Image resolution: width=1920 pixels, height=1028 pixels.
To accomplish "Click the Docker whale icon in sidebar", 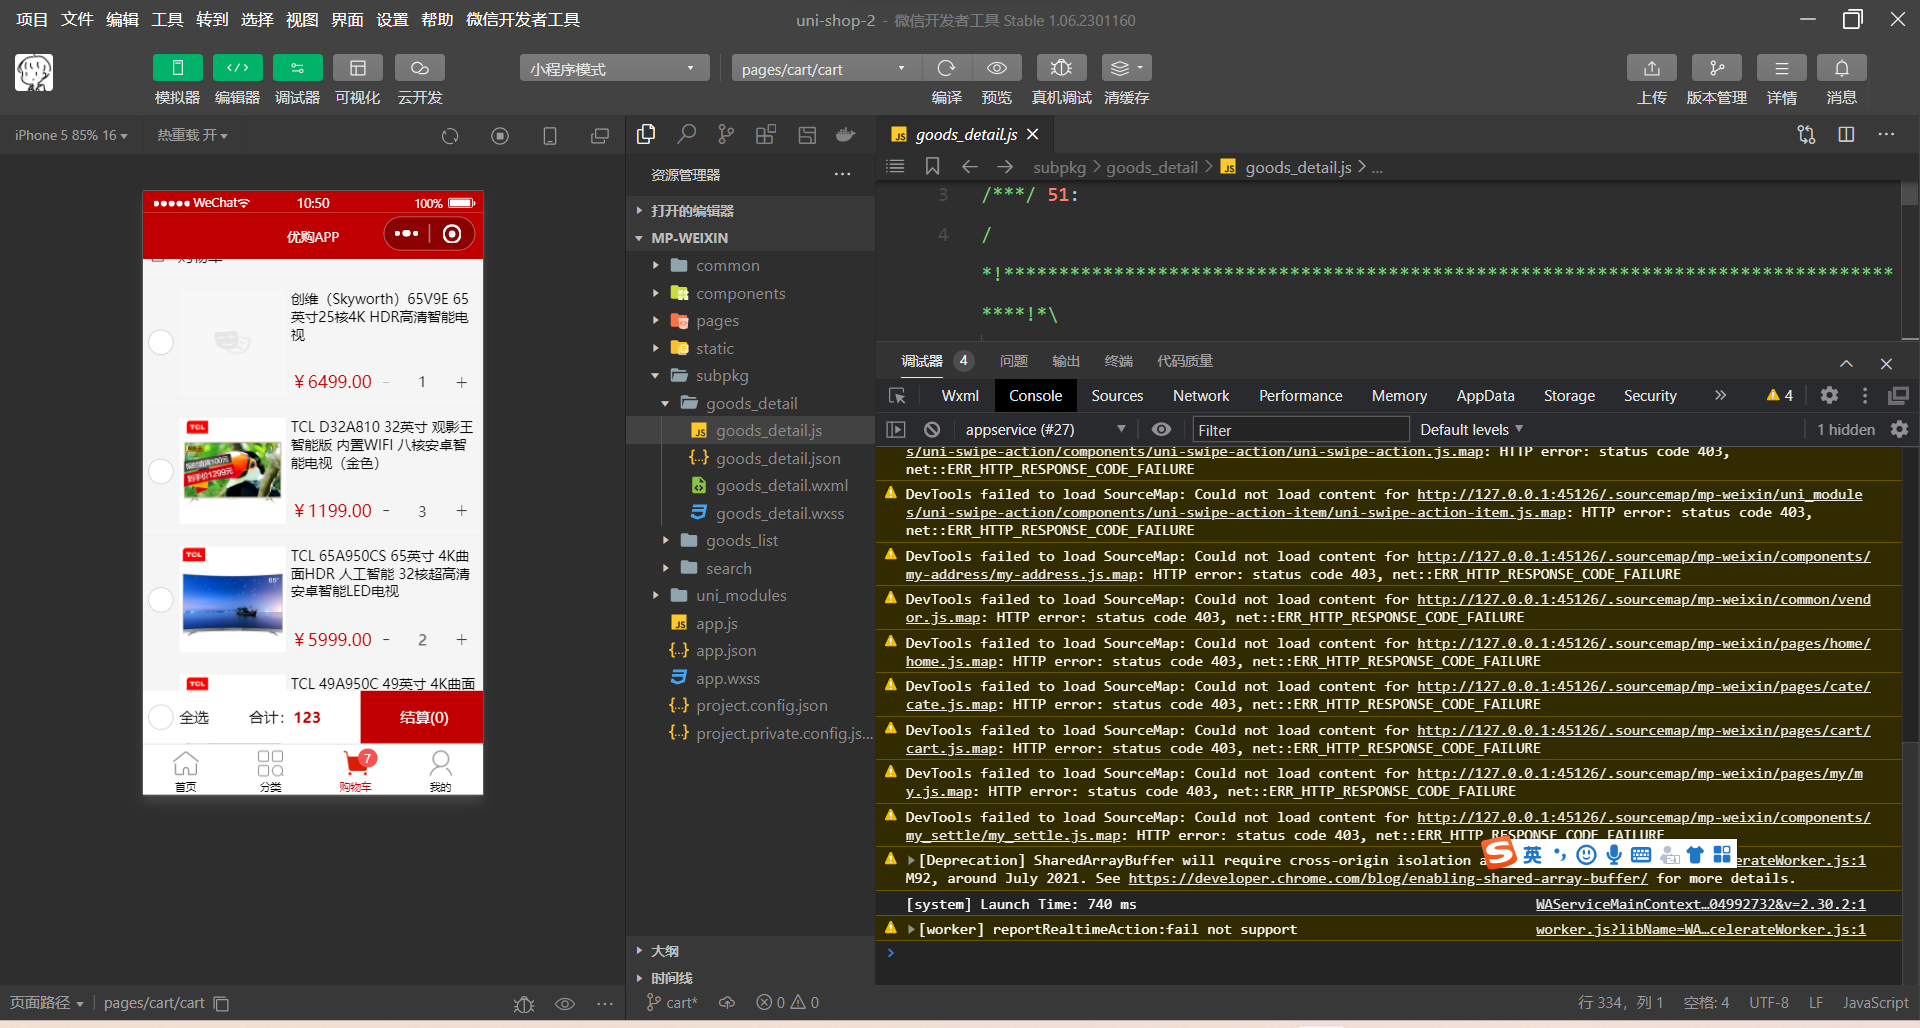I will pyautogui.click(x=846, y=134).
